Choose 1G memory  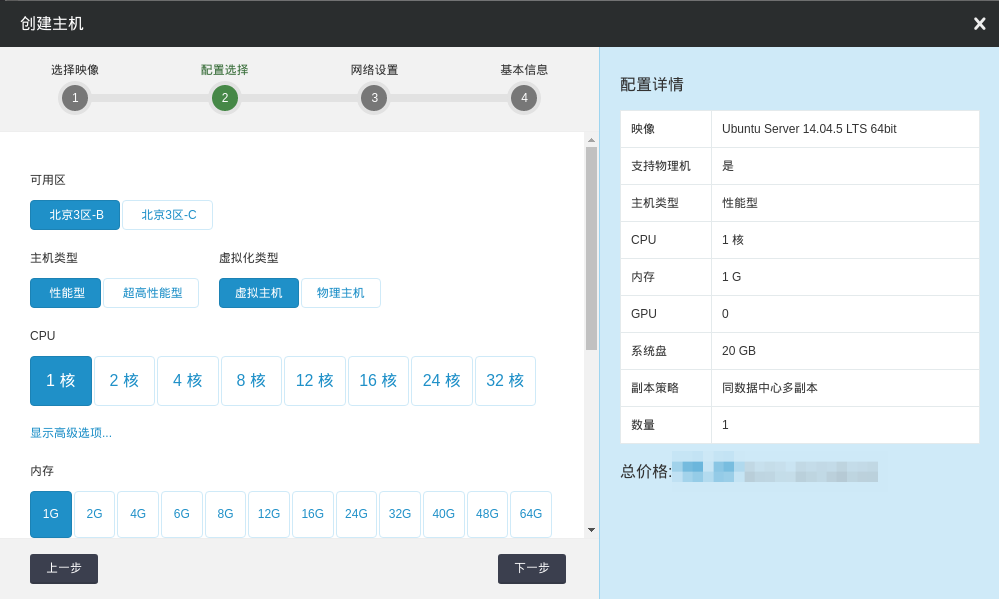(51, 514)
